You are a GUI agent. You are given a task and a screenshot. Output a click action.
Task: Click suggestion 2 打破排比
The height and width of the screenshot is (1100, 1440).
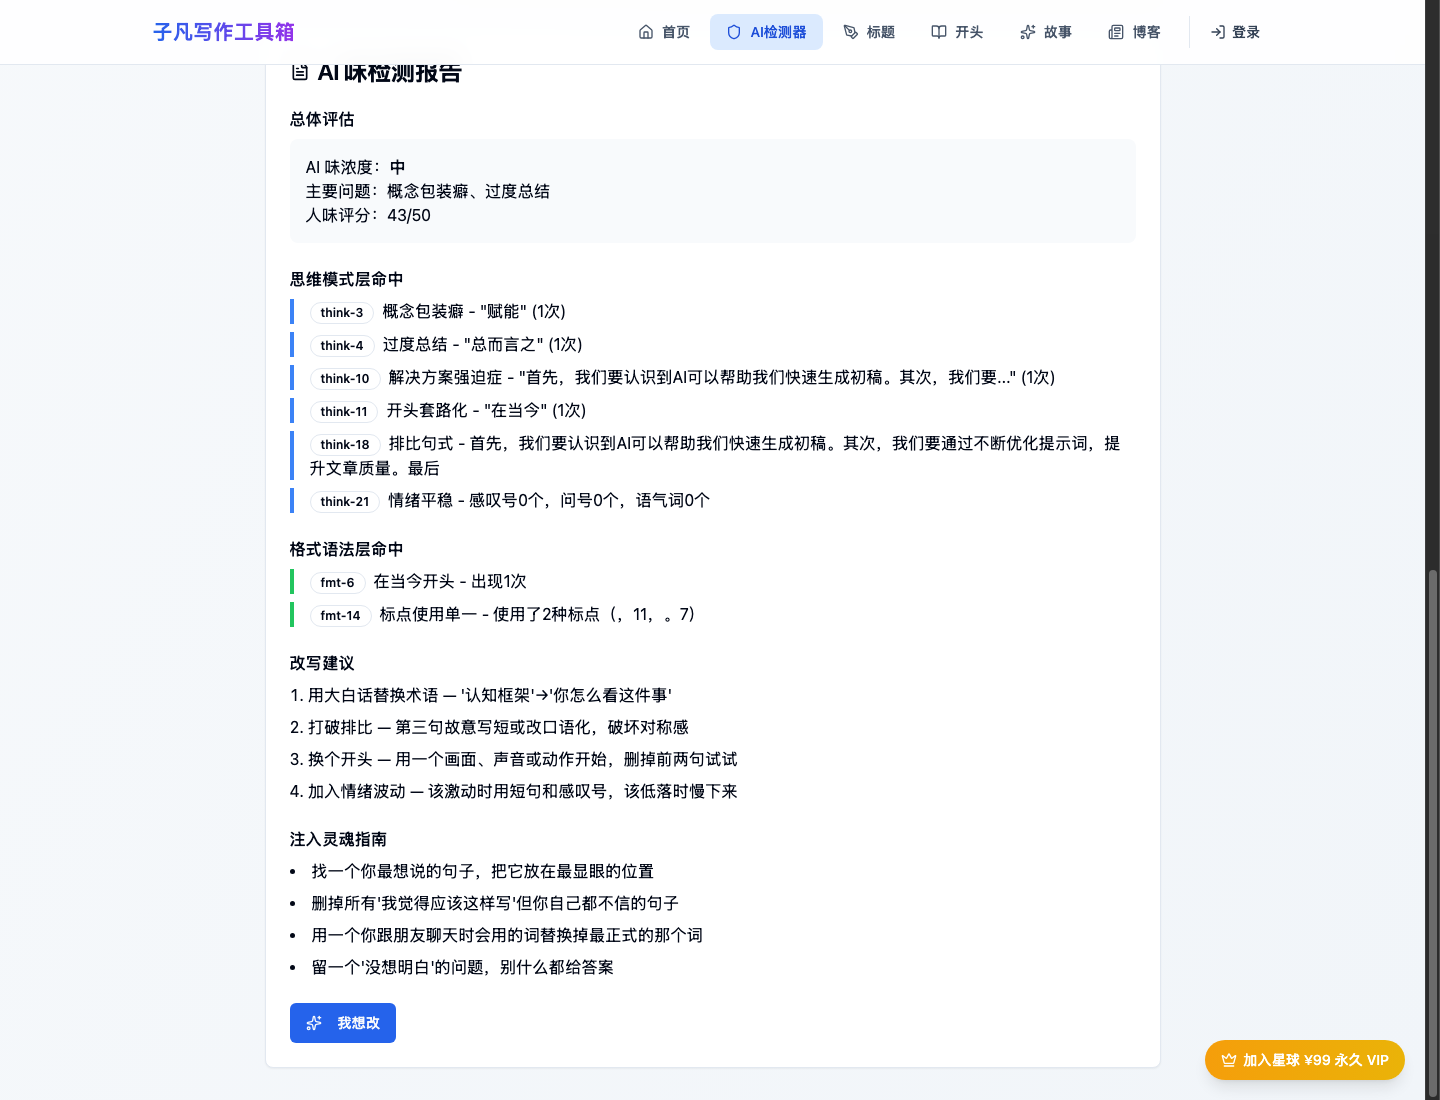(x=489, y=727)
